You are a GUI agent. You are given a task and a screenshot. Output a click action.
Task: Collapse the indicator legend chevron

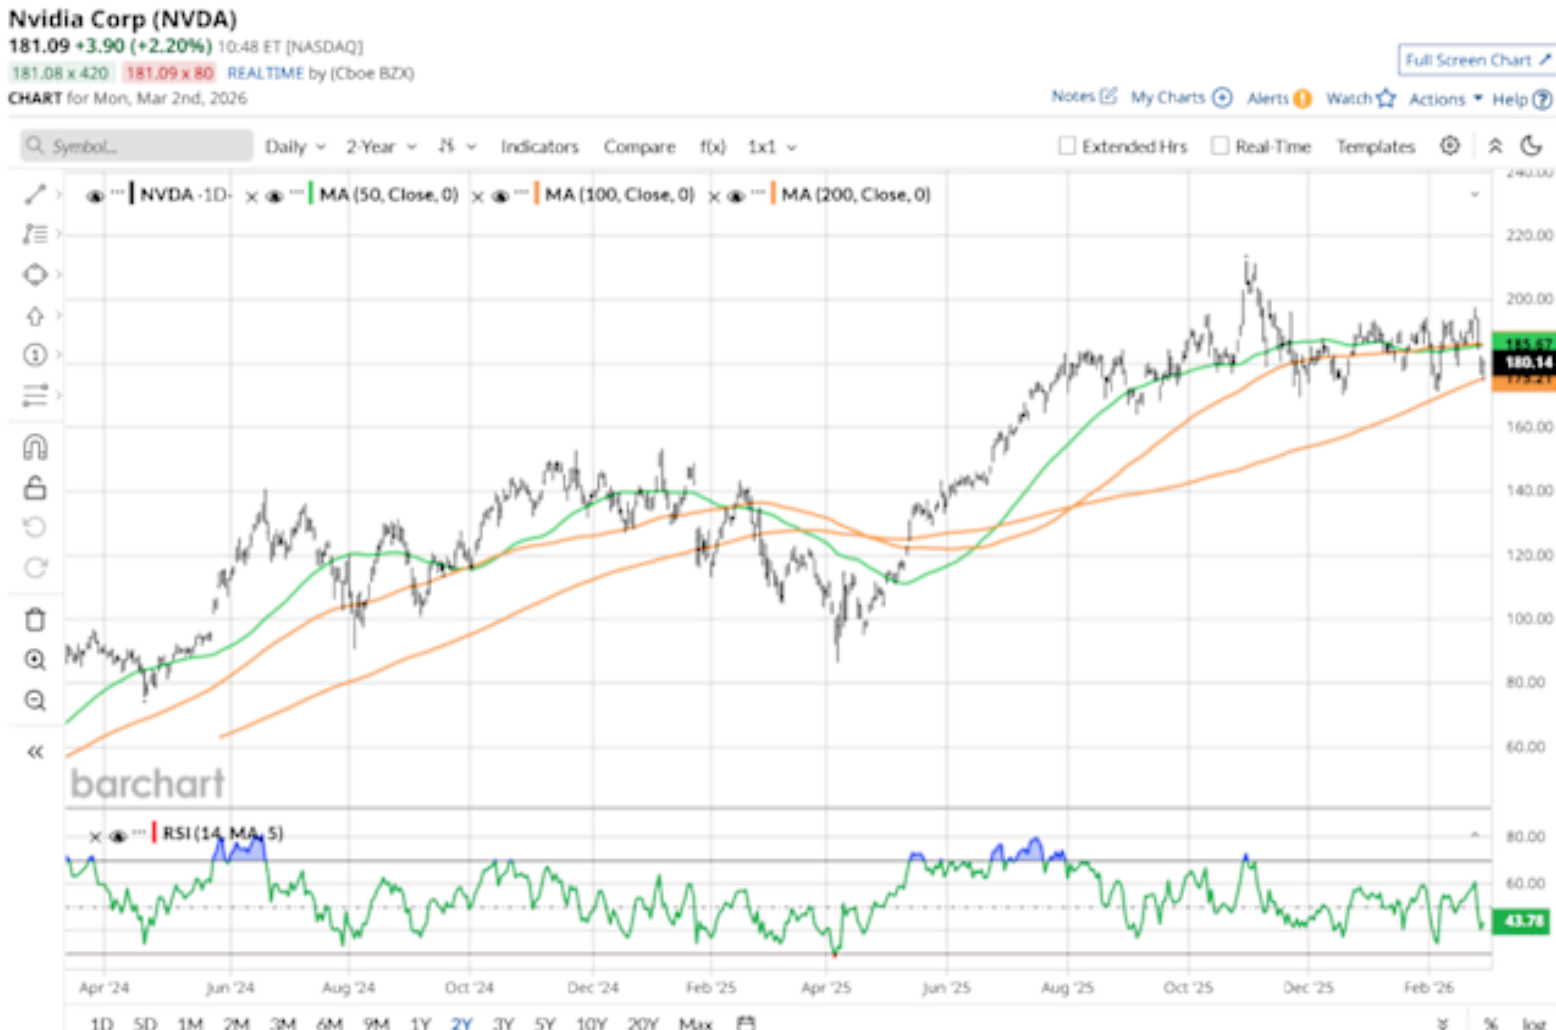(x=1474, y=194)
